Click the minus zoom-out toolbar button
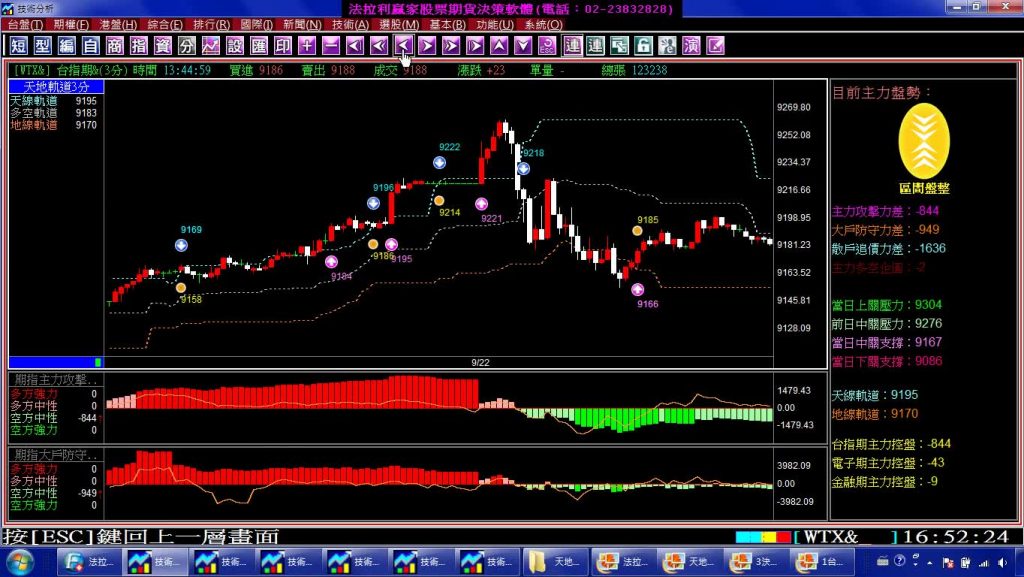Image resolution: width=1024 pixels, height=577 pixels. [x=331, y=46]
